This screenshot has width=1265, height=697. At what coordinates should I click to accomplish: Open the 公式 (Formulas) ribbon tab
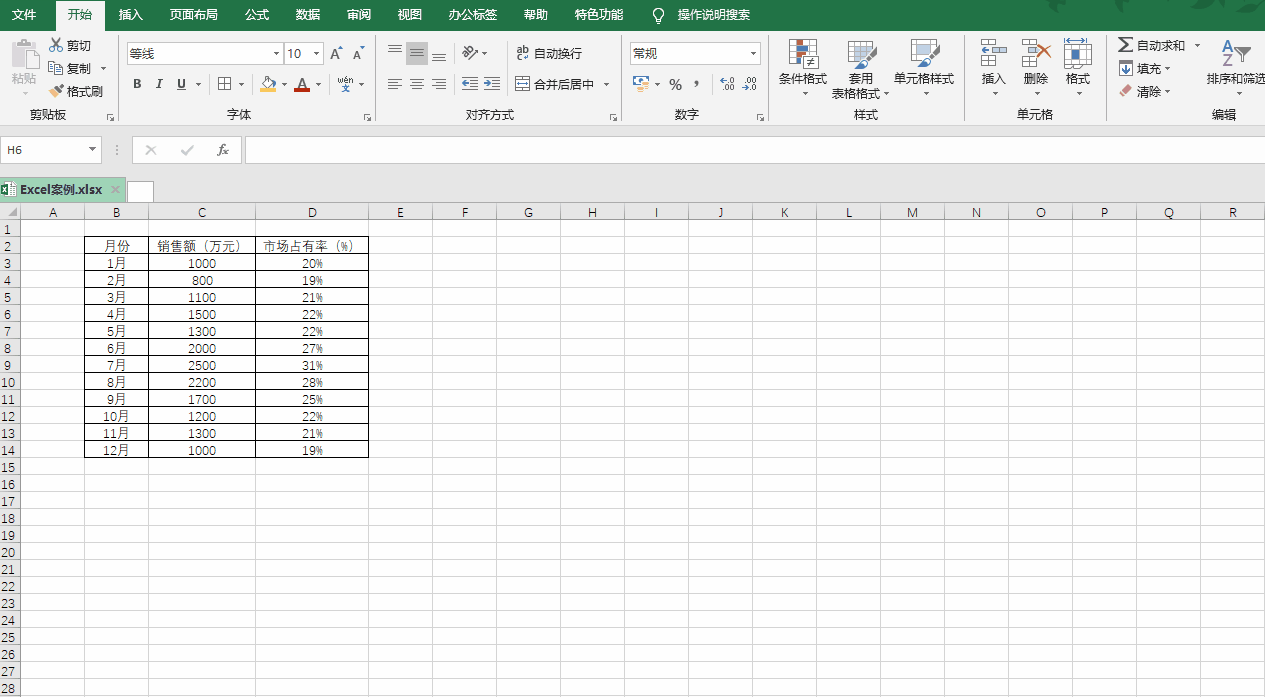click(256, 15)
